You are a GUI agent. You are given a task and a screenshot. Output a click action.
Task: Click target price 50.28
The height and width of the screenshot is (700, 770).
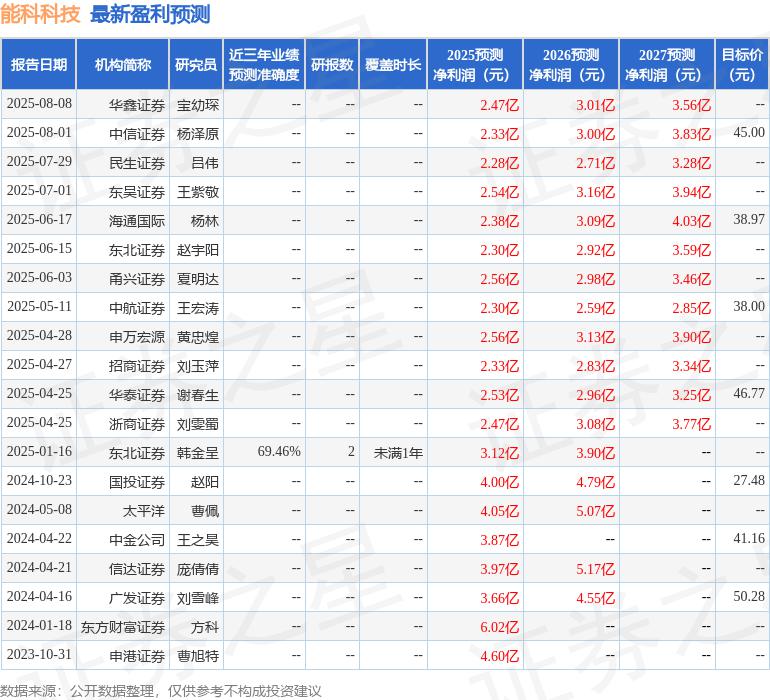coord(749,596)
